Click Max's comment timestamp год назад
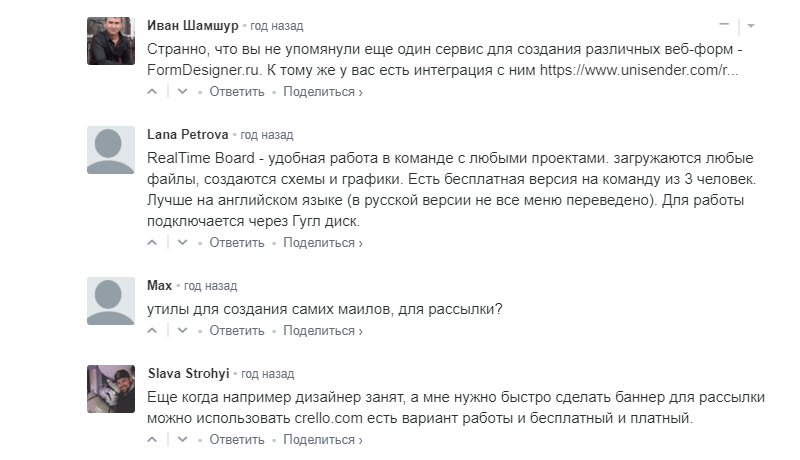The width and height of the screenshot is (800, 460). pos(210,286)
